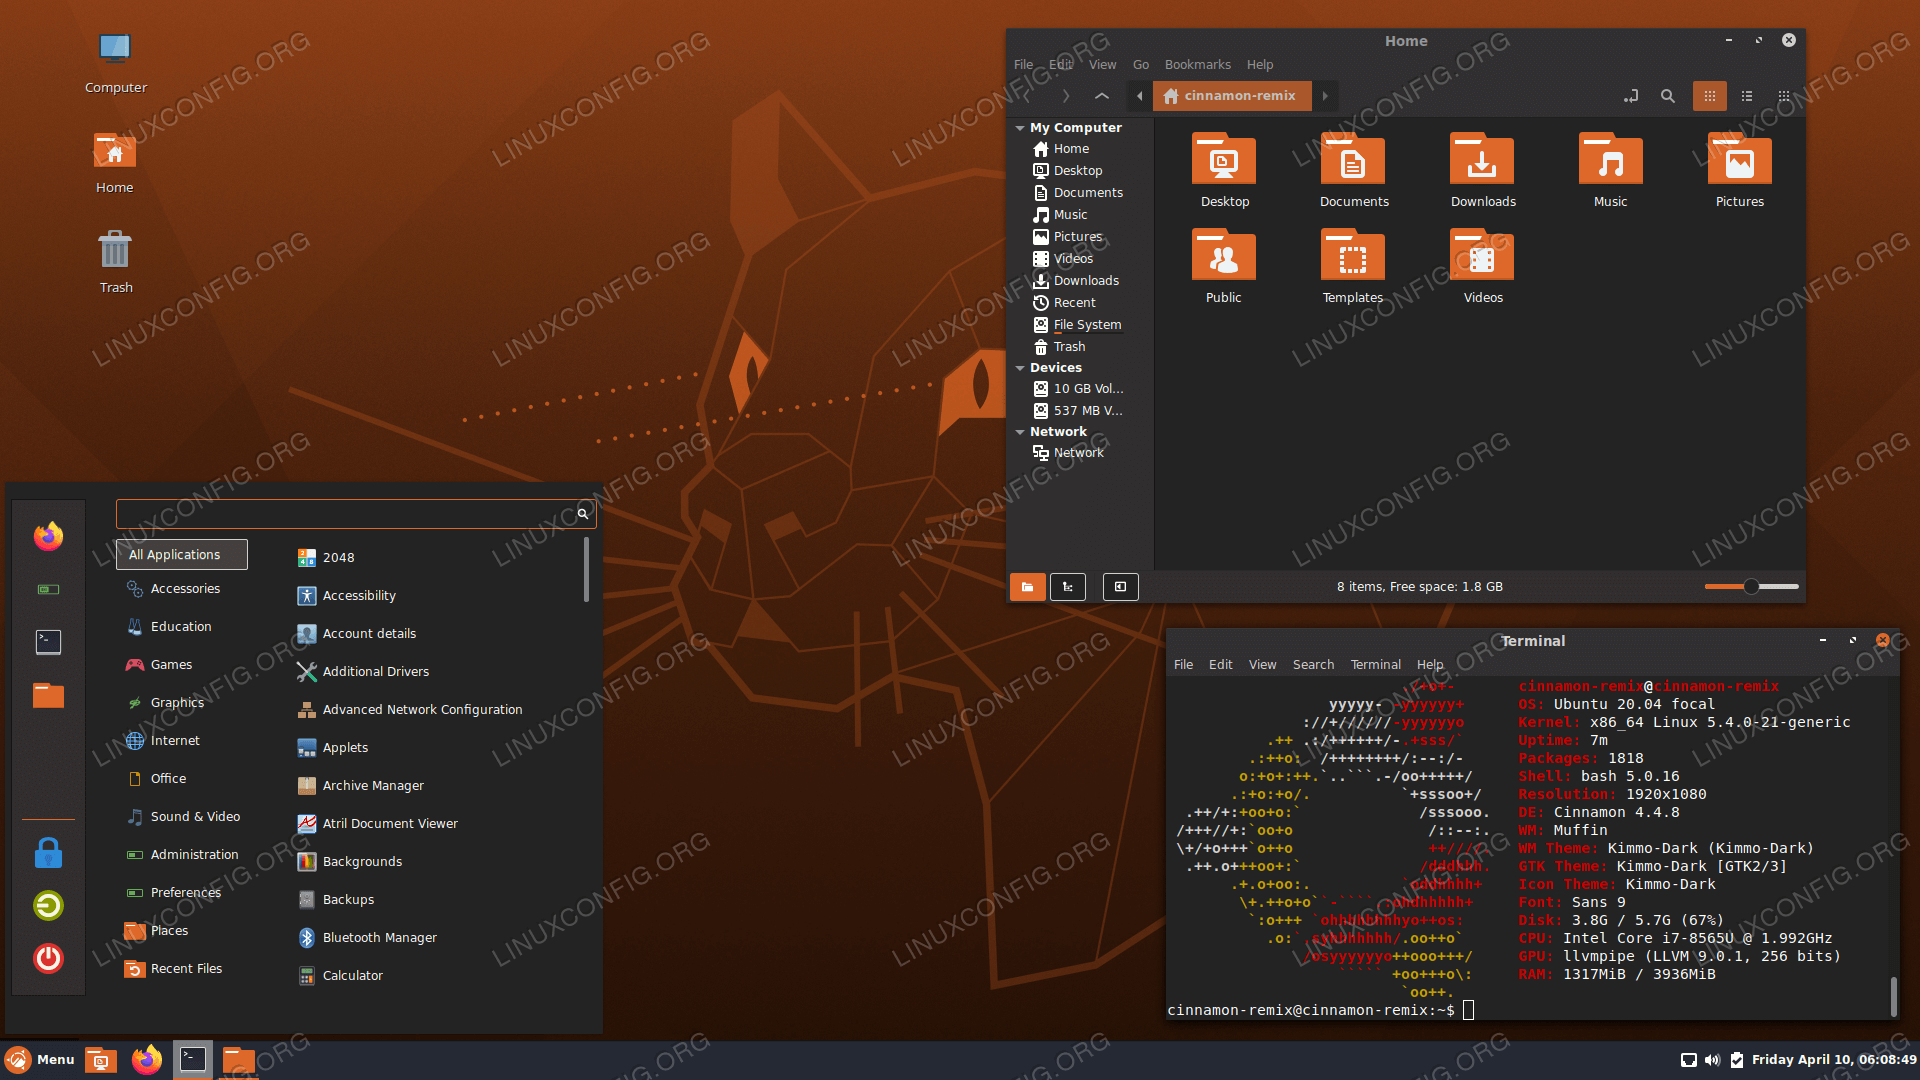Click the search icon in file manager toolbar
This screenshot has width=1920, height=1080.
(x=1667, y=96)
